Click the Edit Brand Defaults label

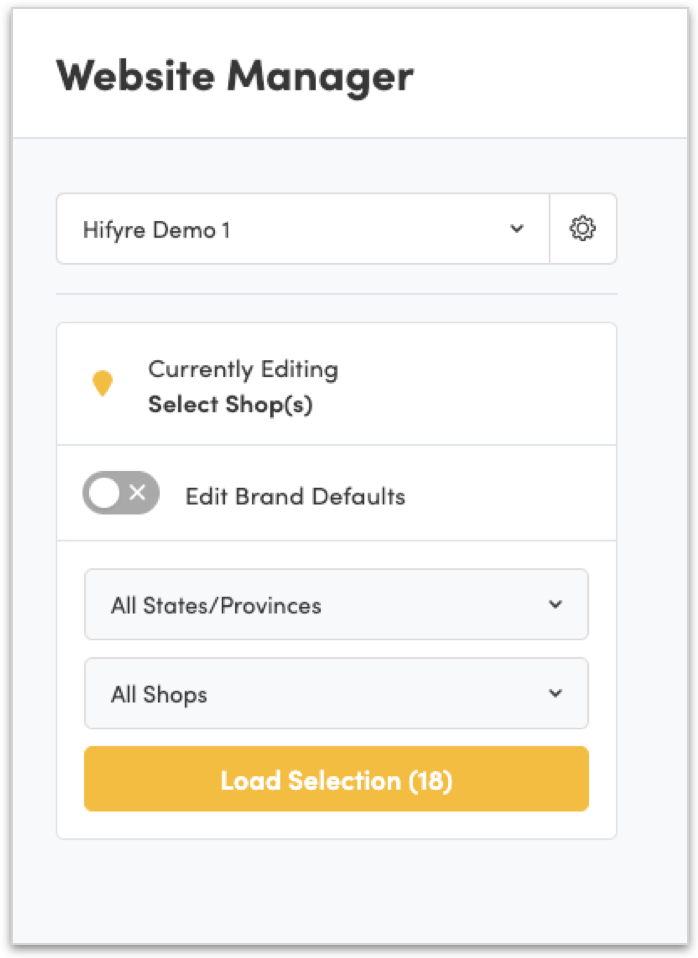click(x=295, y=496)
